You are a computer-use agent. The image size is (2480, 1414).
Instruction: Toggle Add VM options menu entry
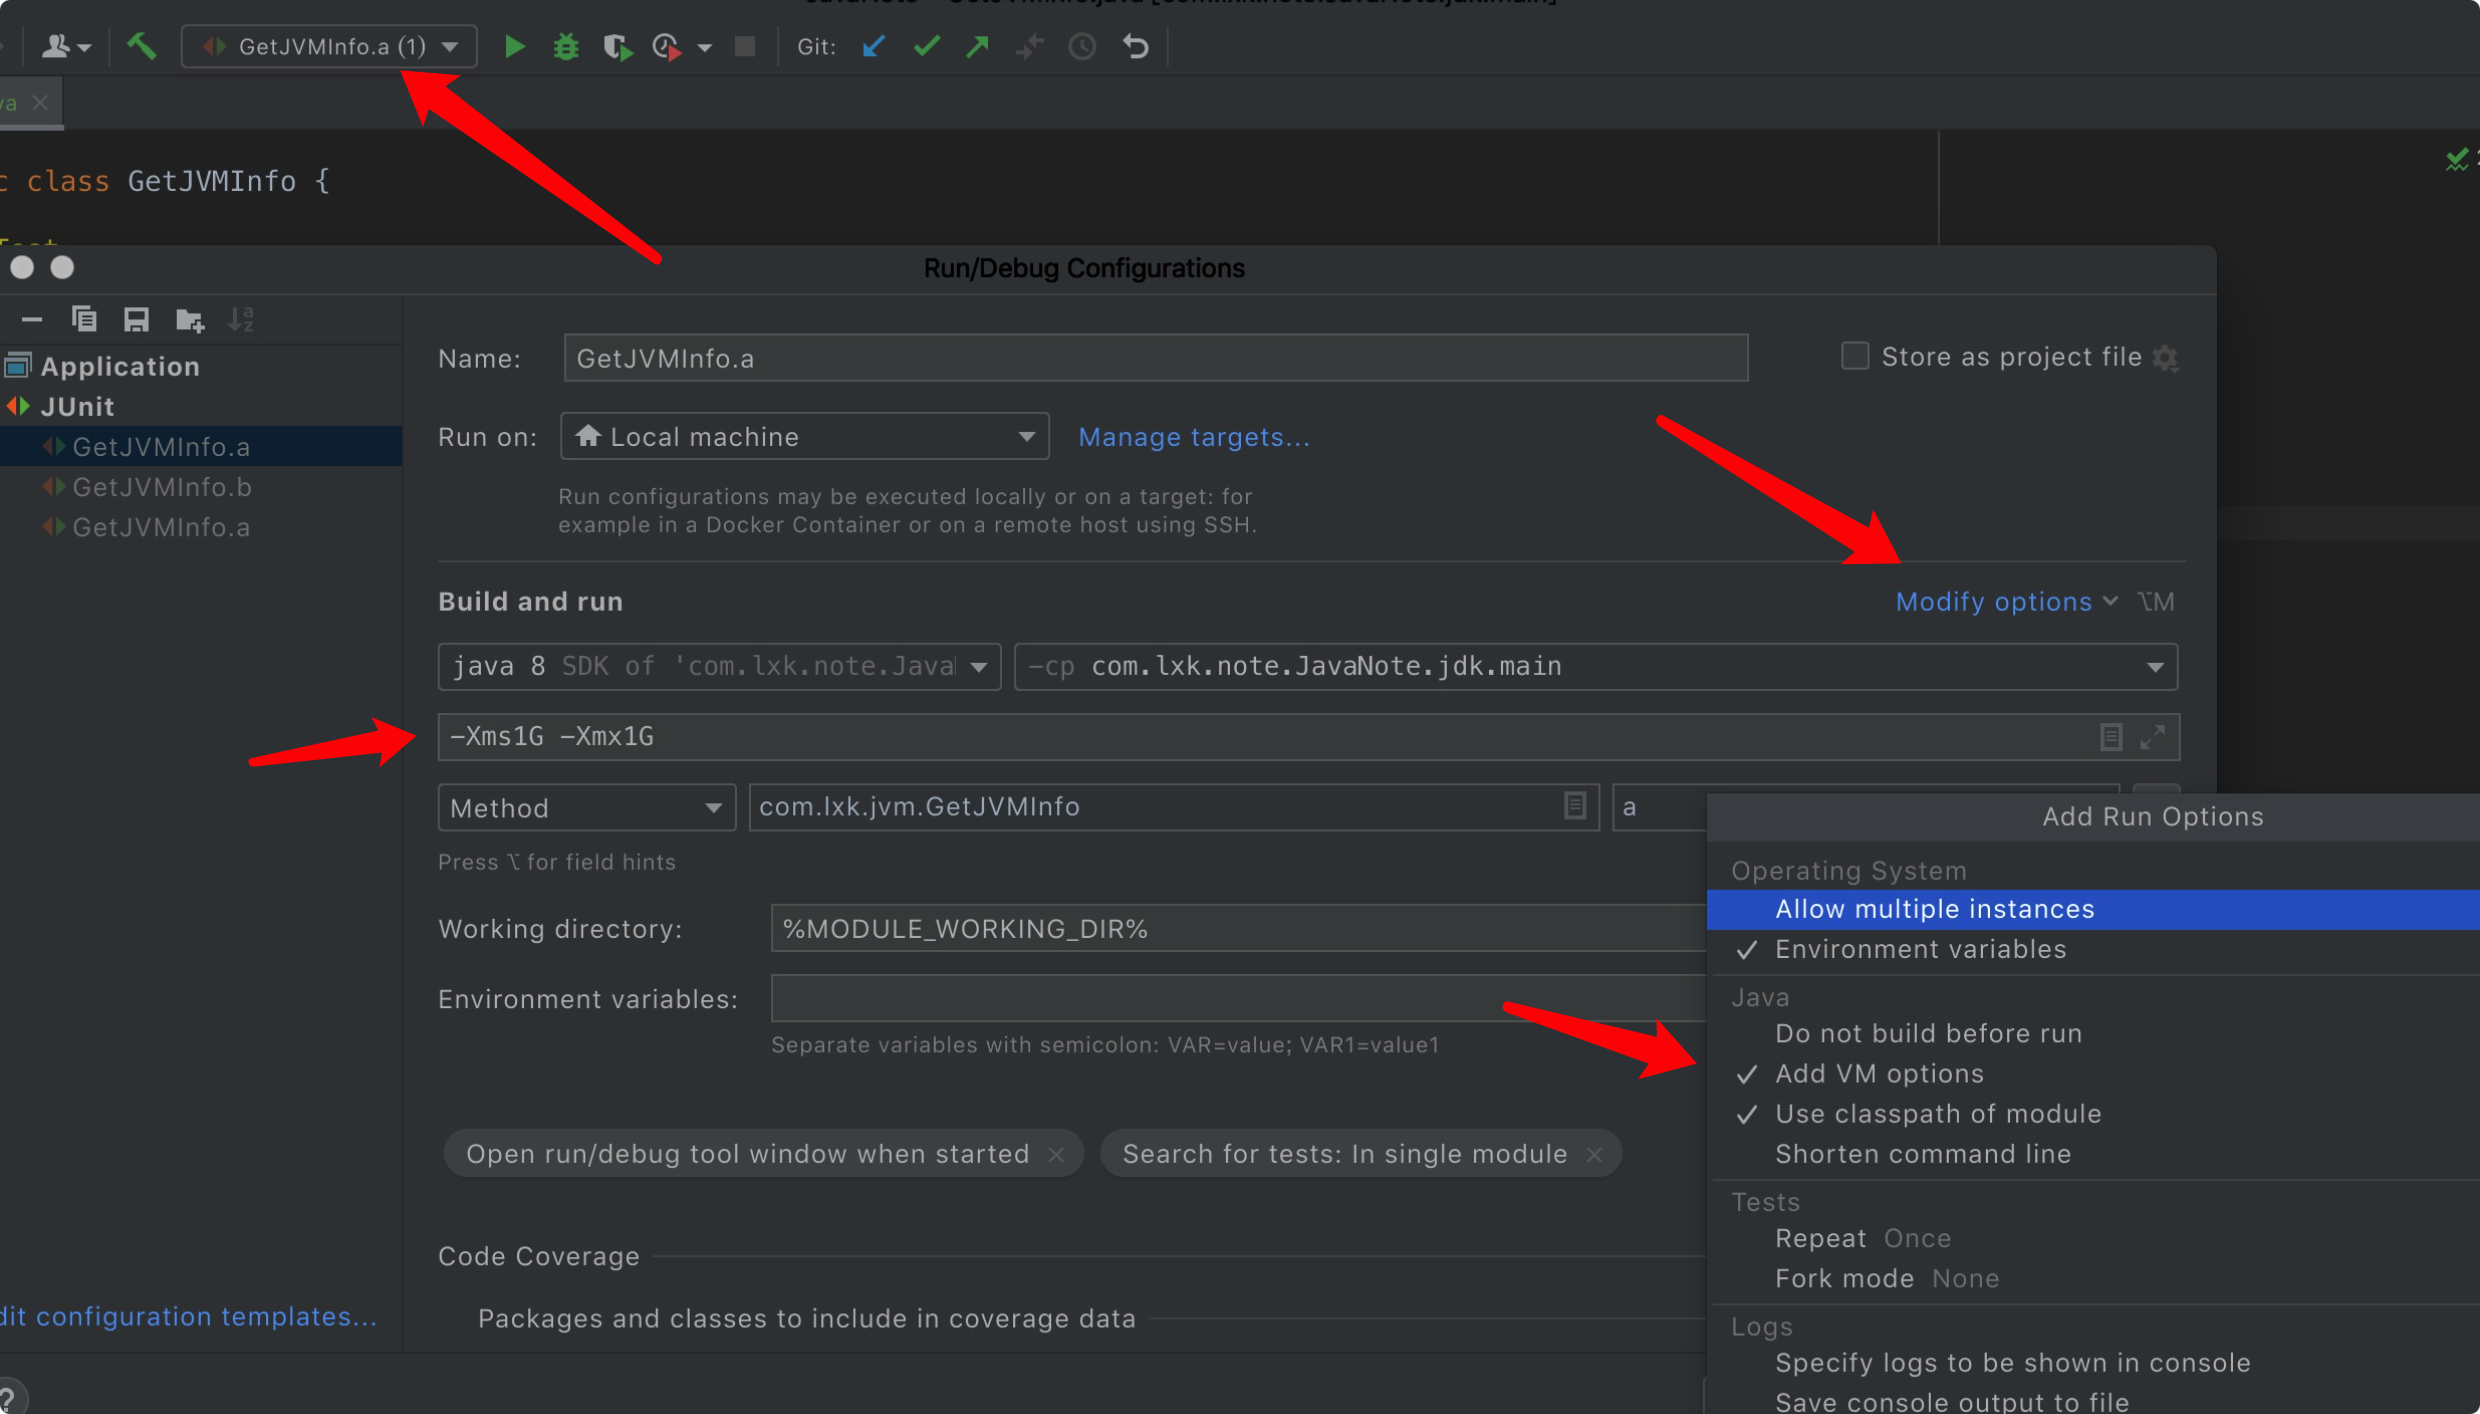[x=1878, y=1073]
